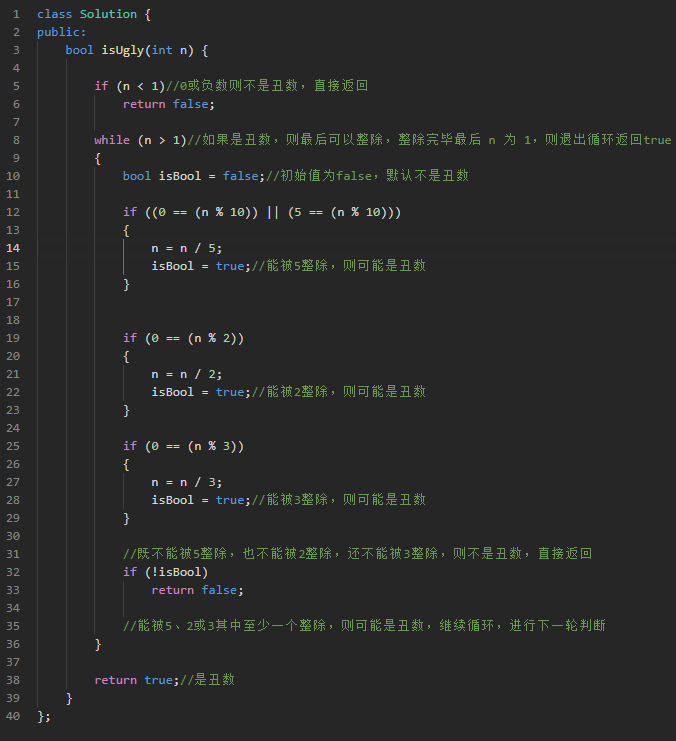
Task: Click the closing brace on line 36
Action: pos(98,645)
